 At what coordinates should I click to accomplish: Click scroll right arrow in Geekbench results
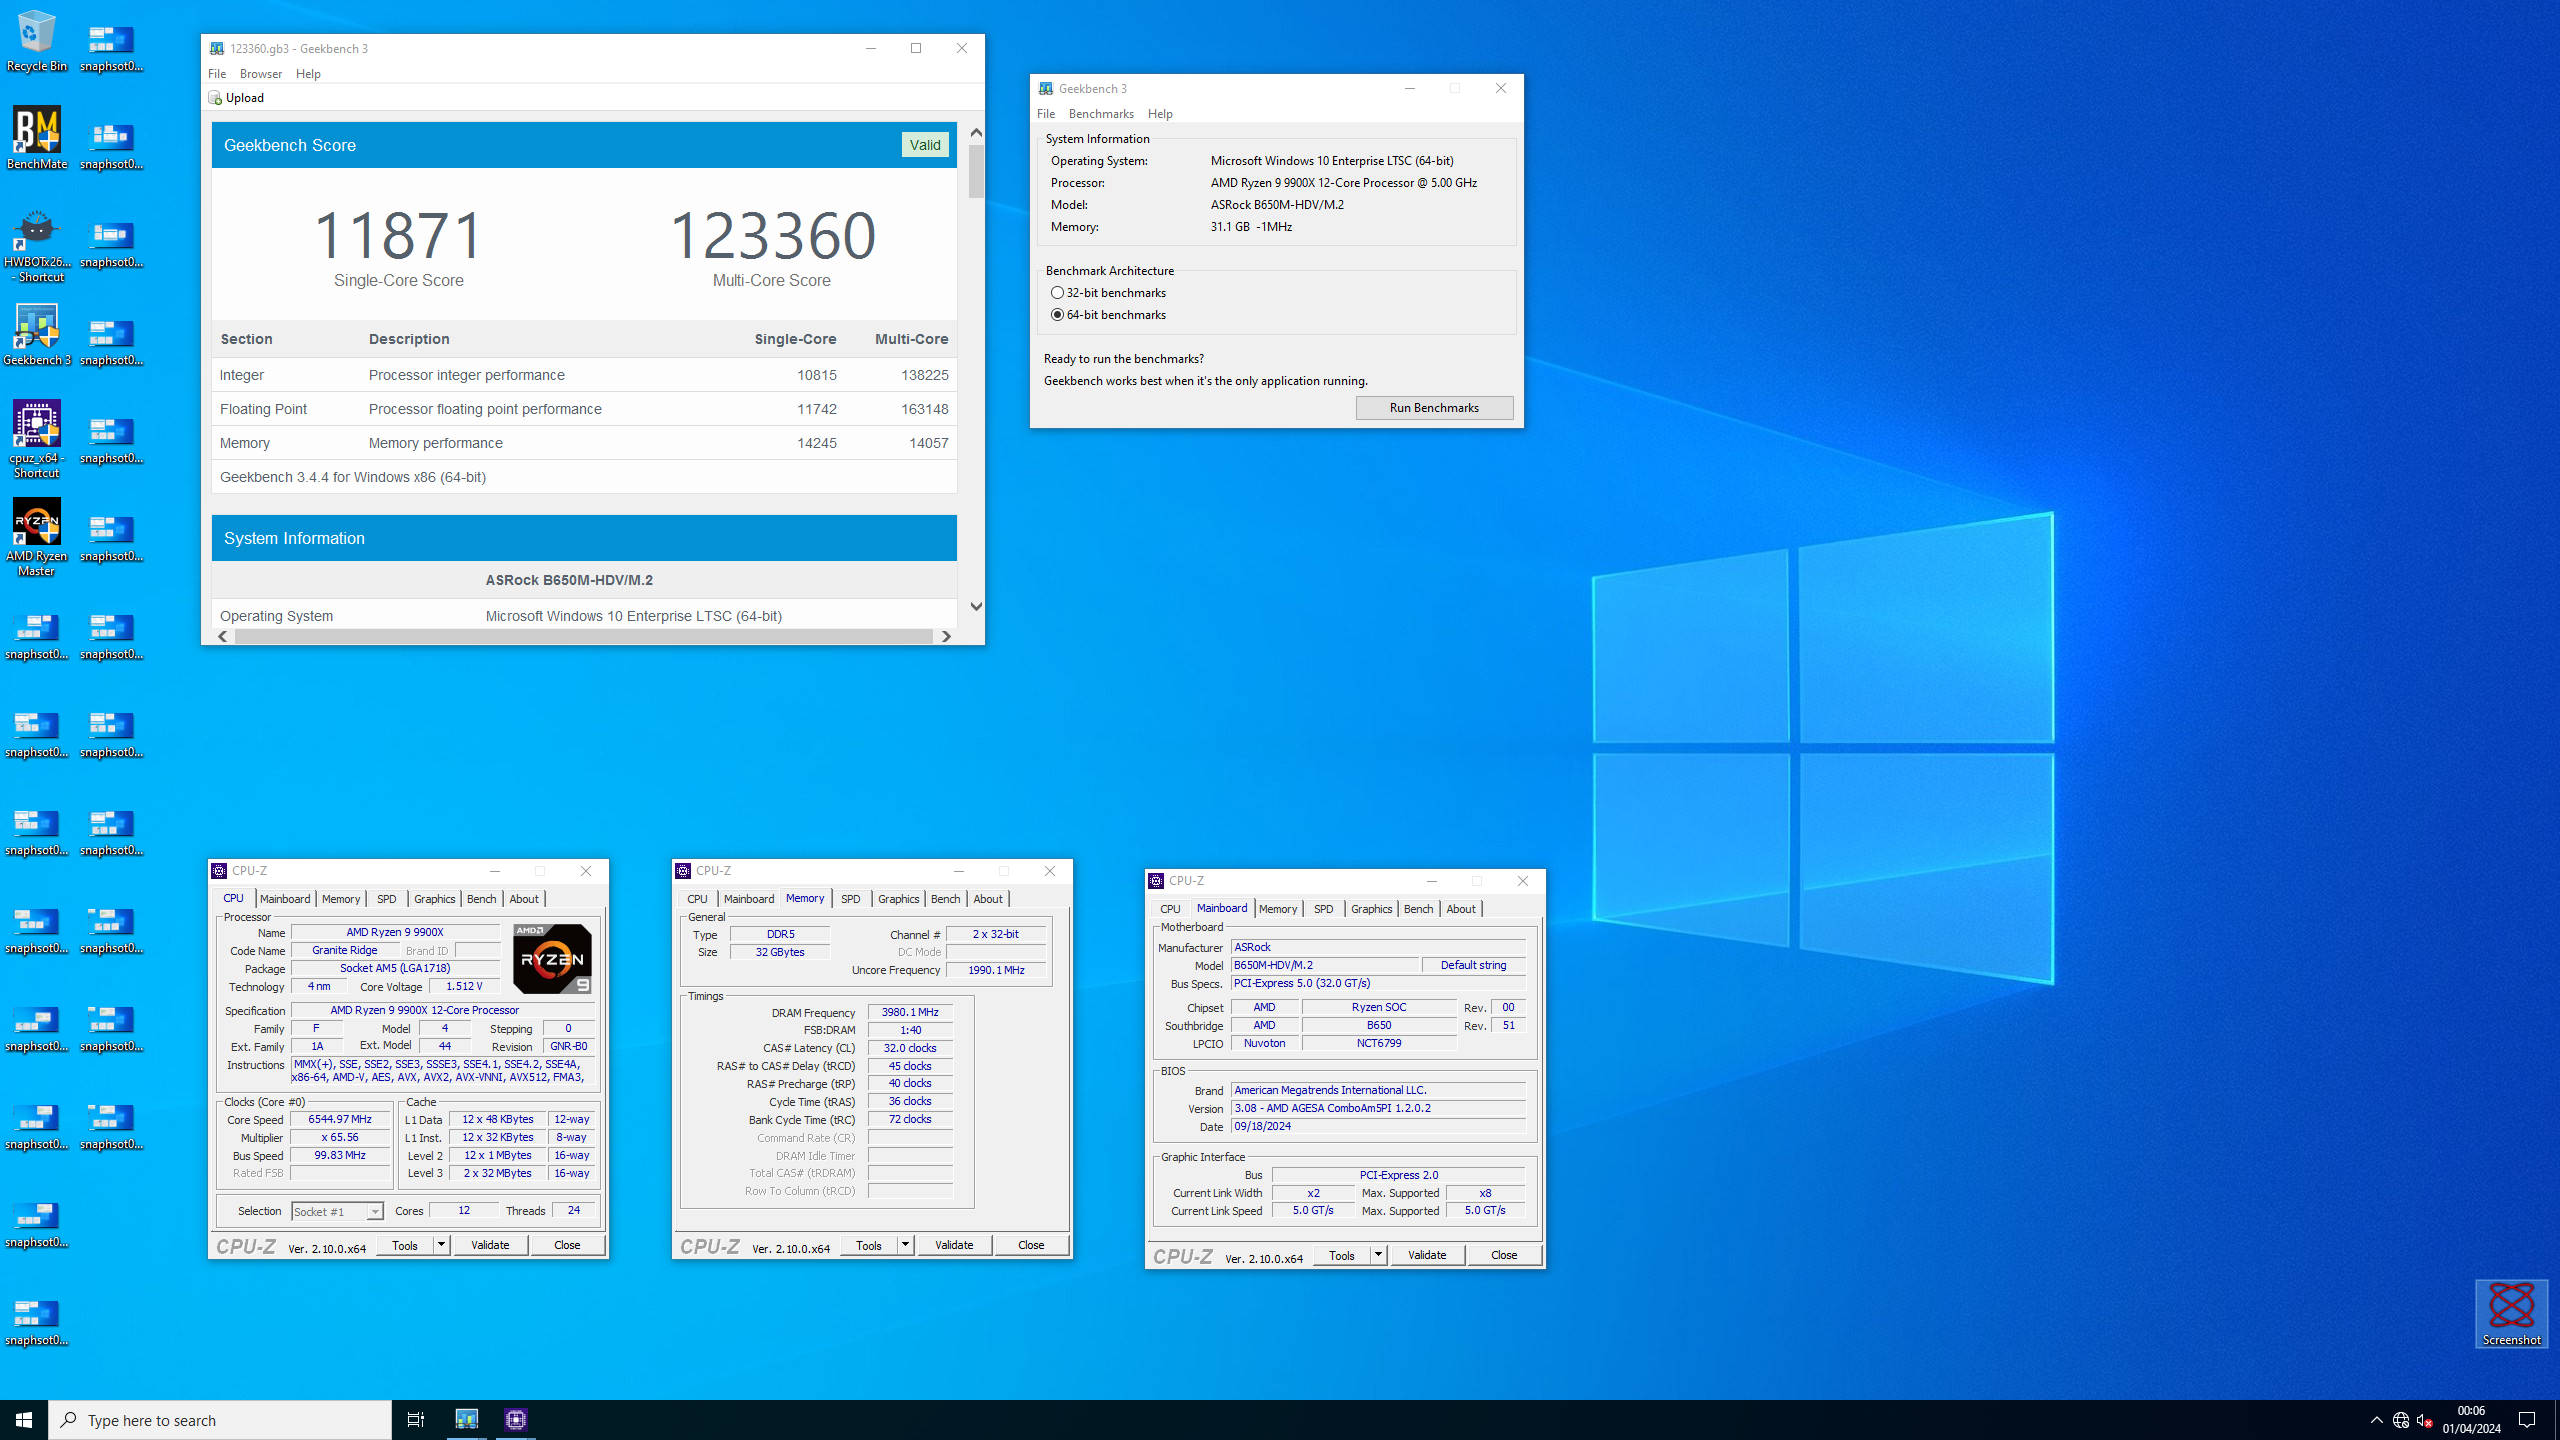[946, 636]
